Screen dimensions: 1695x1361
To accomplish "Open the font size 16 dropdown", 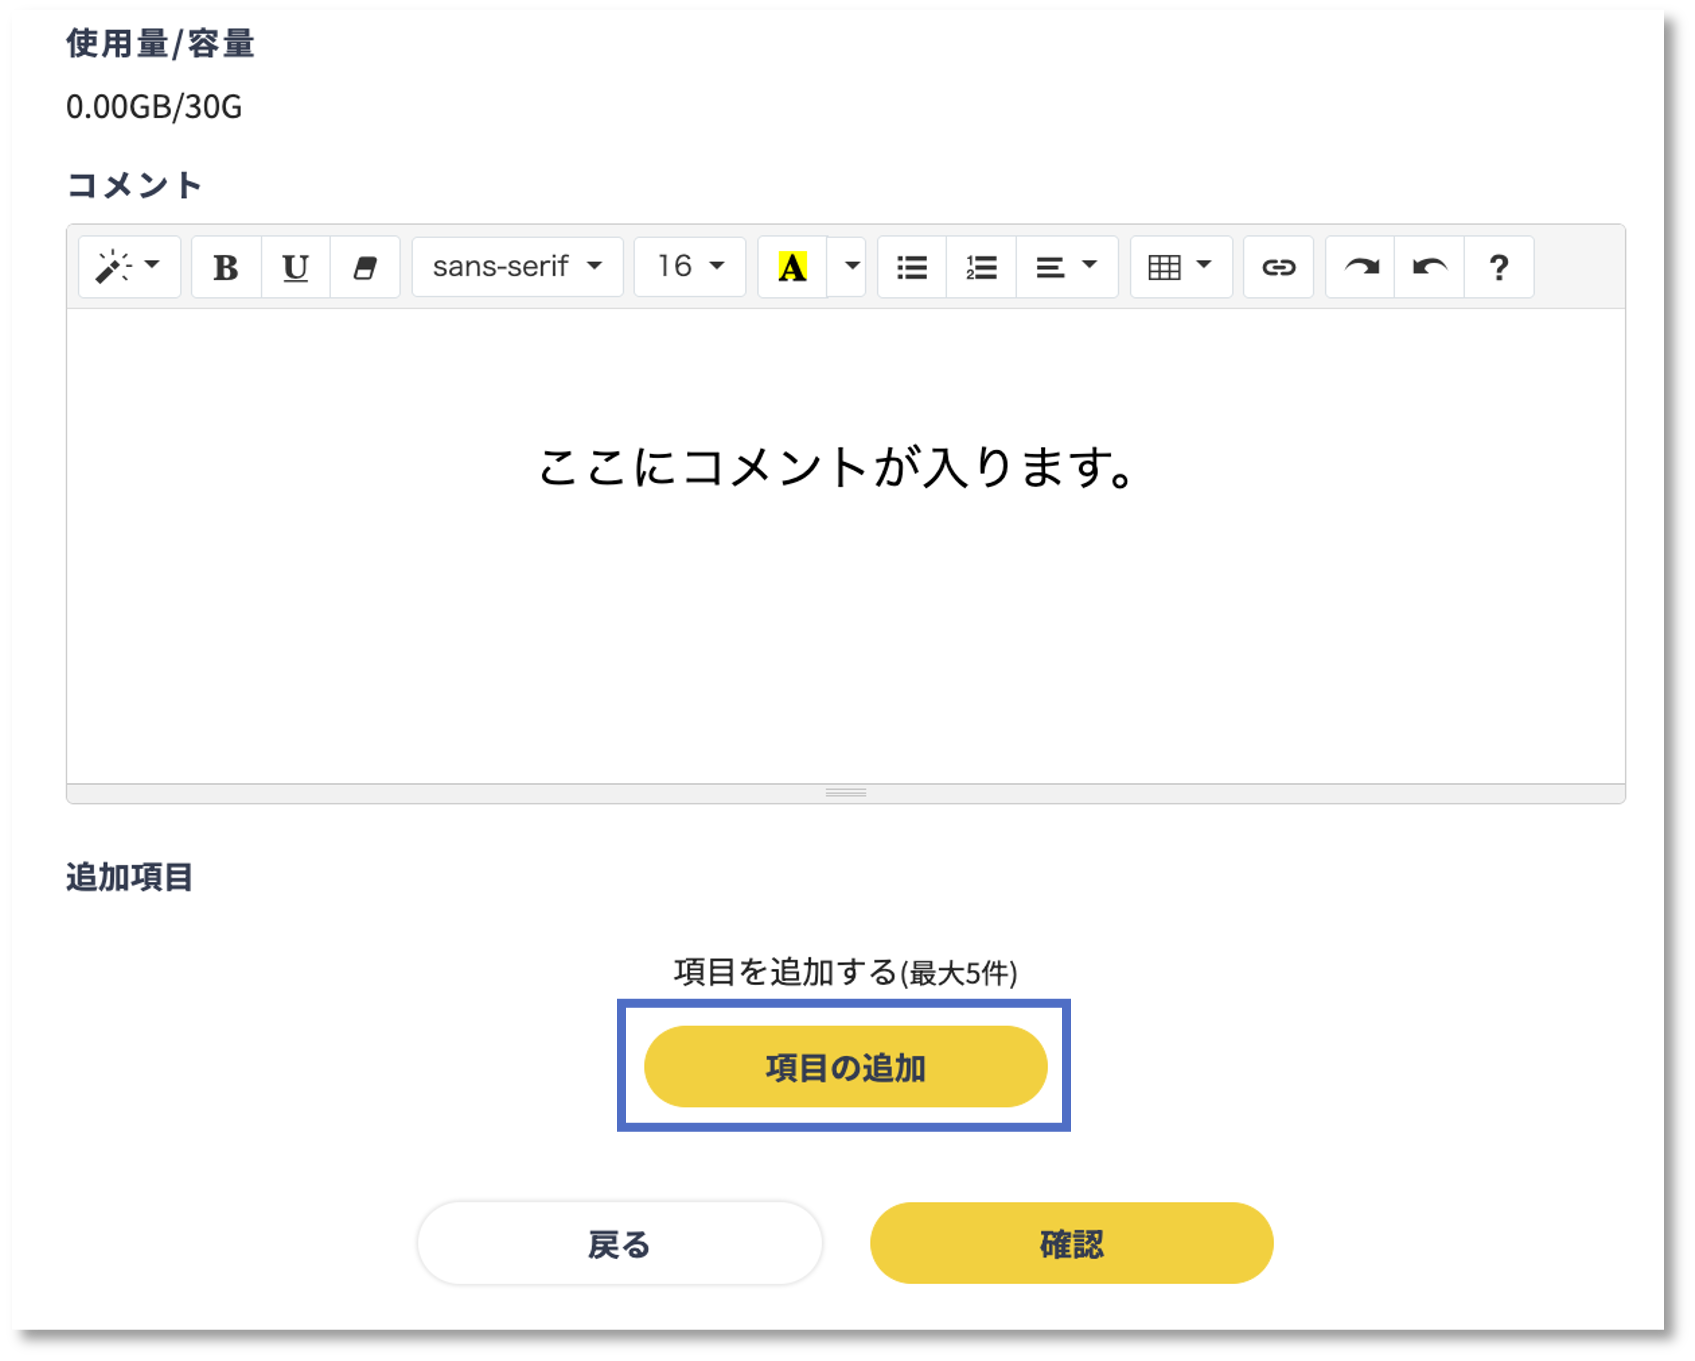I will coord(689,267).
